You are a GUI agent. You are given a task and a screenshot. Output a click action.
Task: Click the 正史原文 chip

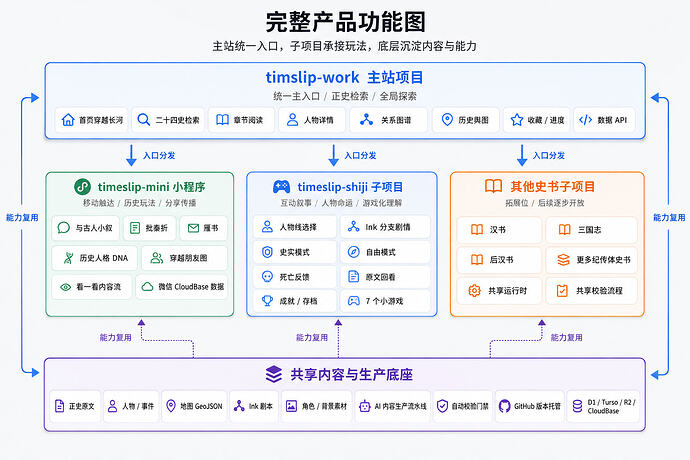75,406
